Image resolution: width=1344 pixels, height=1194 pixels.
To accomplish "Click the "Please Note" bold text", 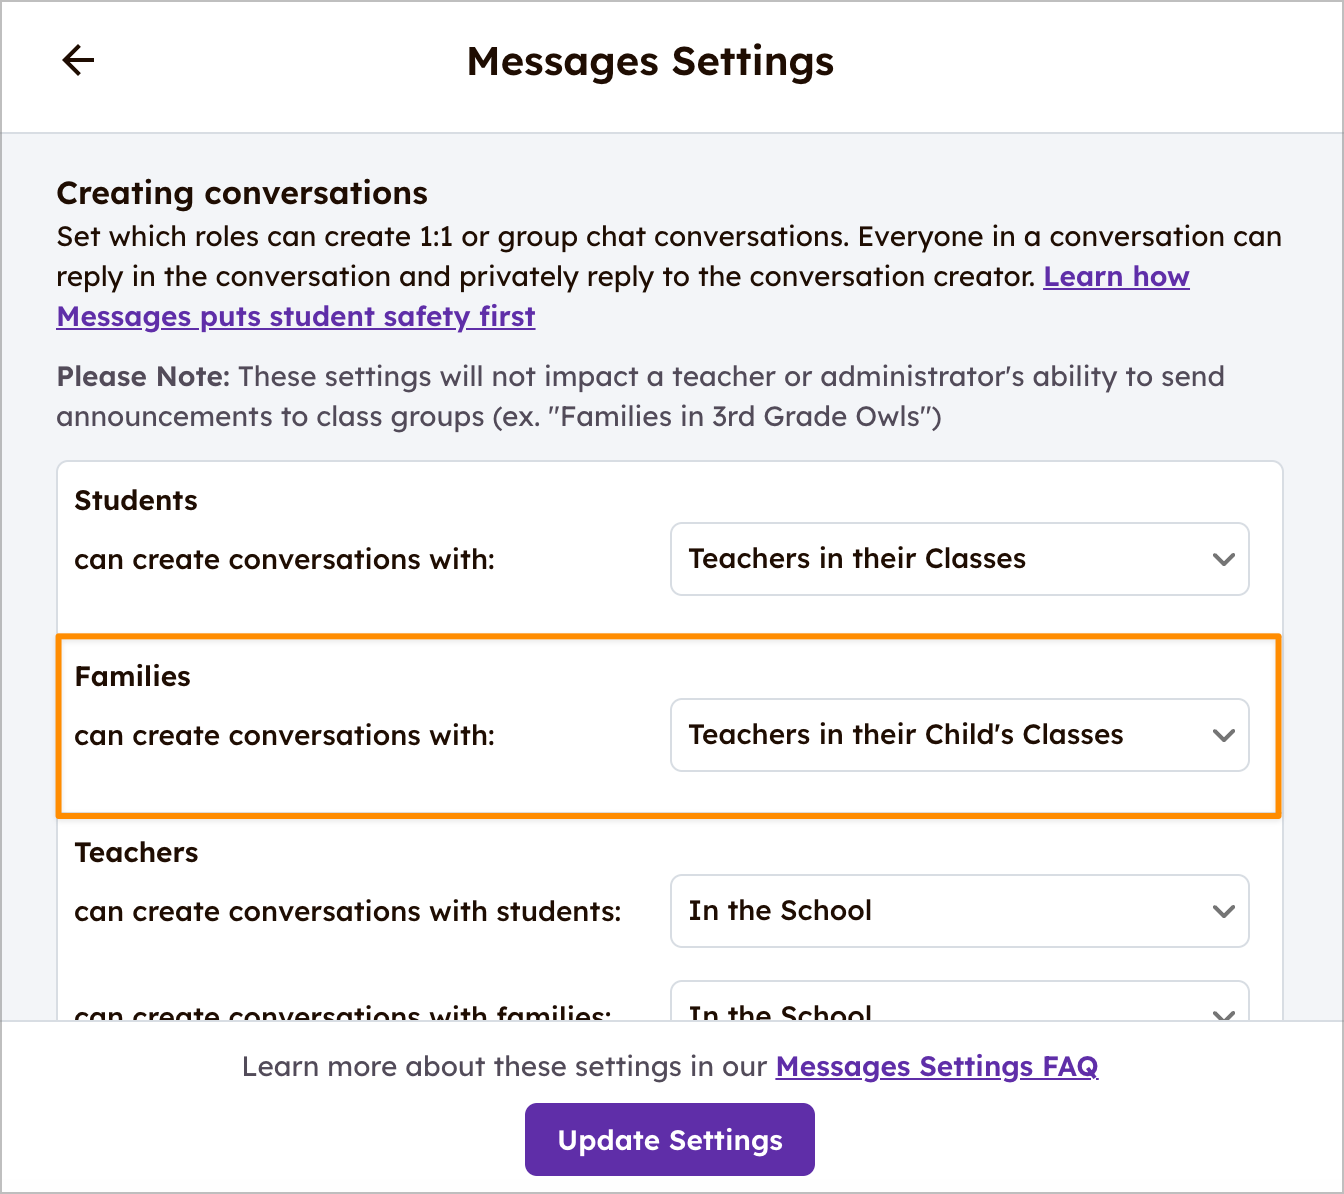I will pyautogui.click(x=143, y=377).
